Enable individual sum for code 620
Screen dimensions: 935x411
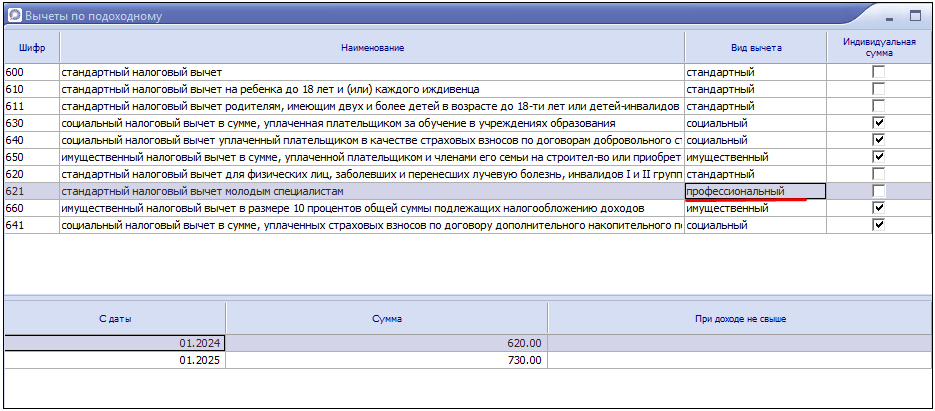pyautogui.click(x=878, y=174)
